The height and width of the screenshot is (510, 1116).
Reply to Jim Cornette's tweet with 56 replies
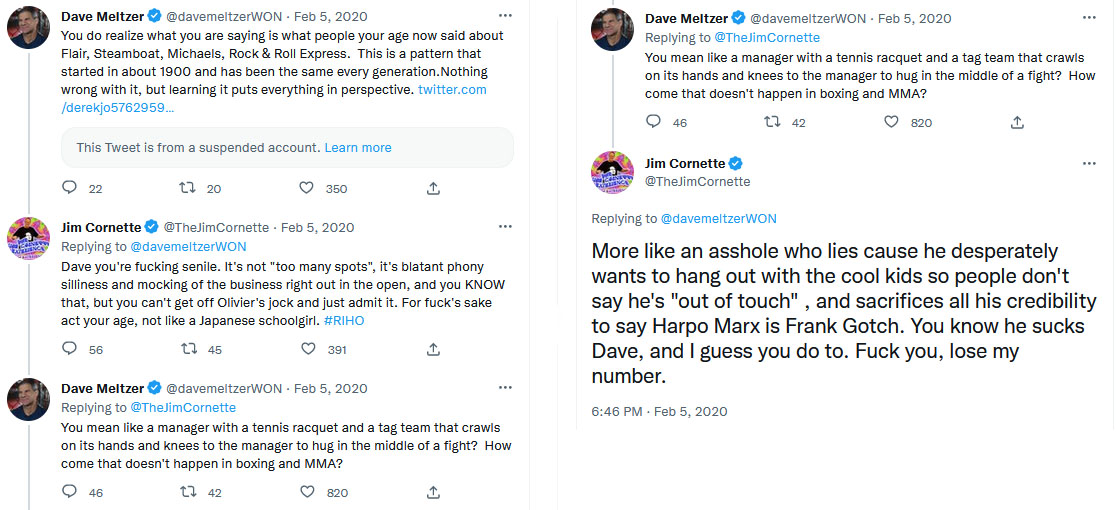click(69, 349)
